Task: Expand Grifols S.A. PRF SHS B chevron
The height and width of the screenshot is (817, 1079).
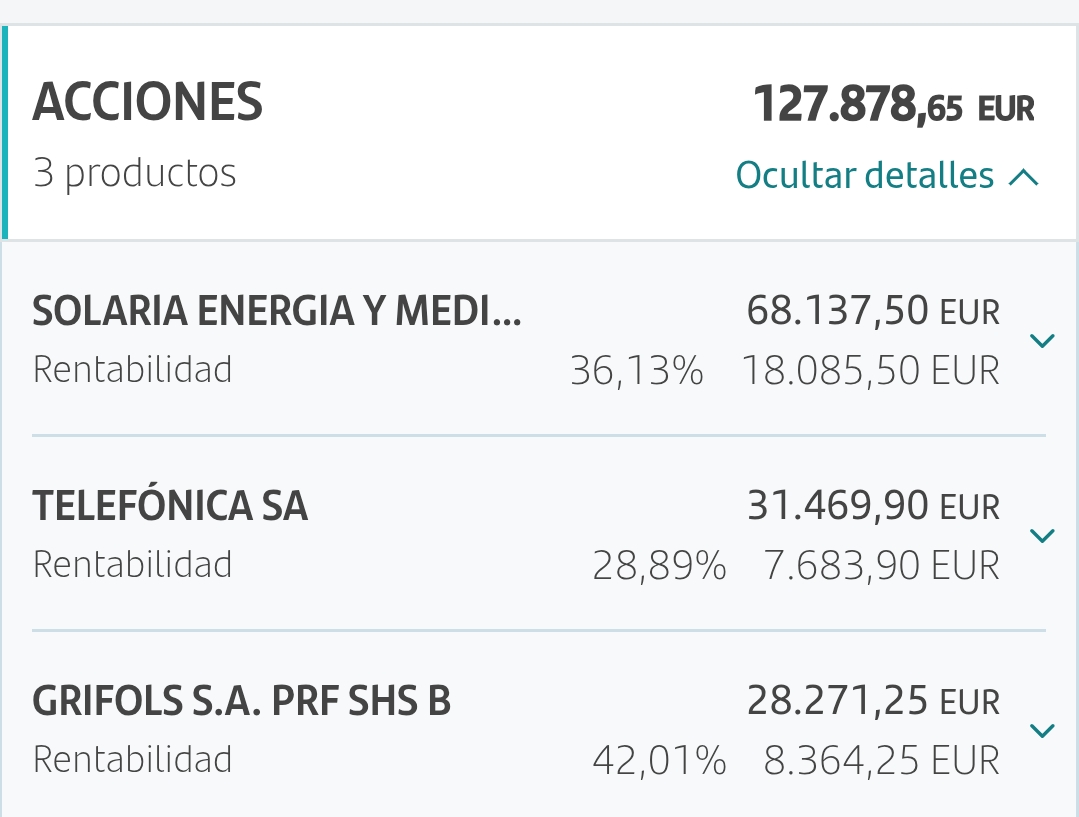Action: coord(1042,730)
